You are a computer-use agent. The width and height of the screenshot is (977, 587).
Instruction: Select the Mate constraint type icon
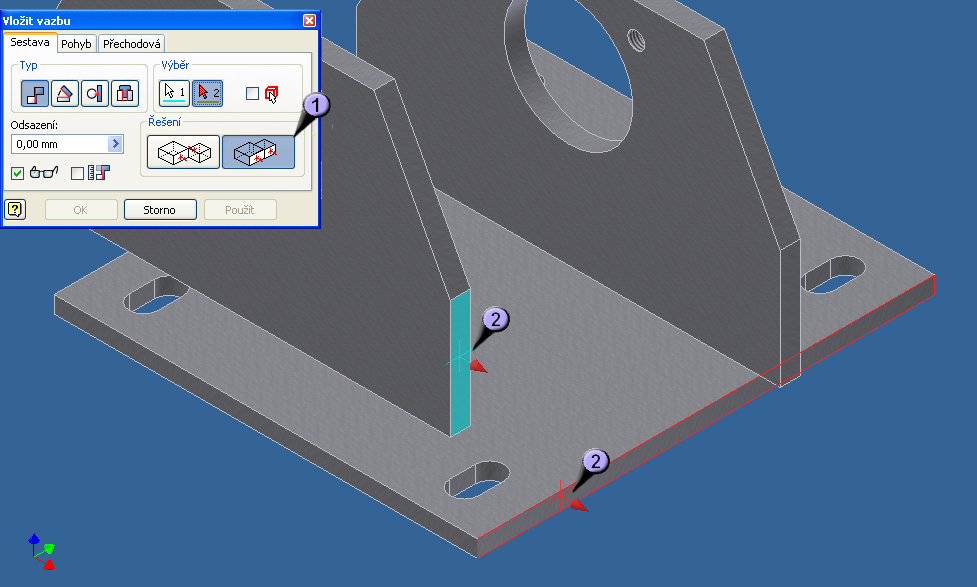click(x=35, y=94)
